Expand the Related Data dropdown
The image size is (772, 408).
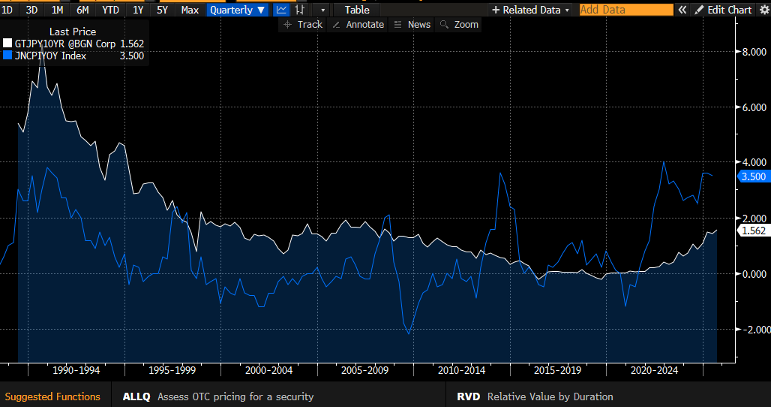pos(530,9)
